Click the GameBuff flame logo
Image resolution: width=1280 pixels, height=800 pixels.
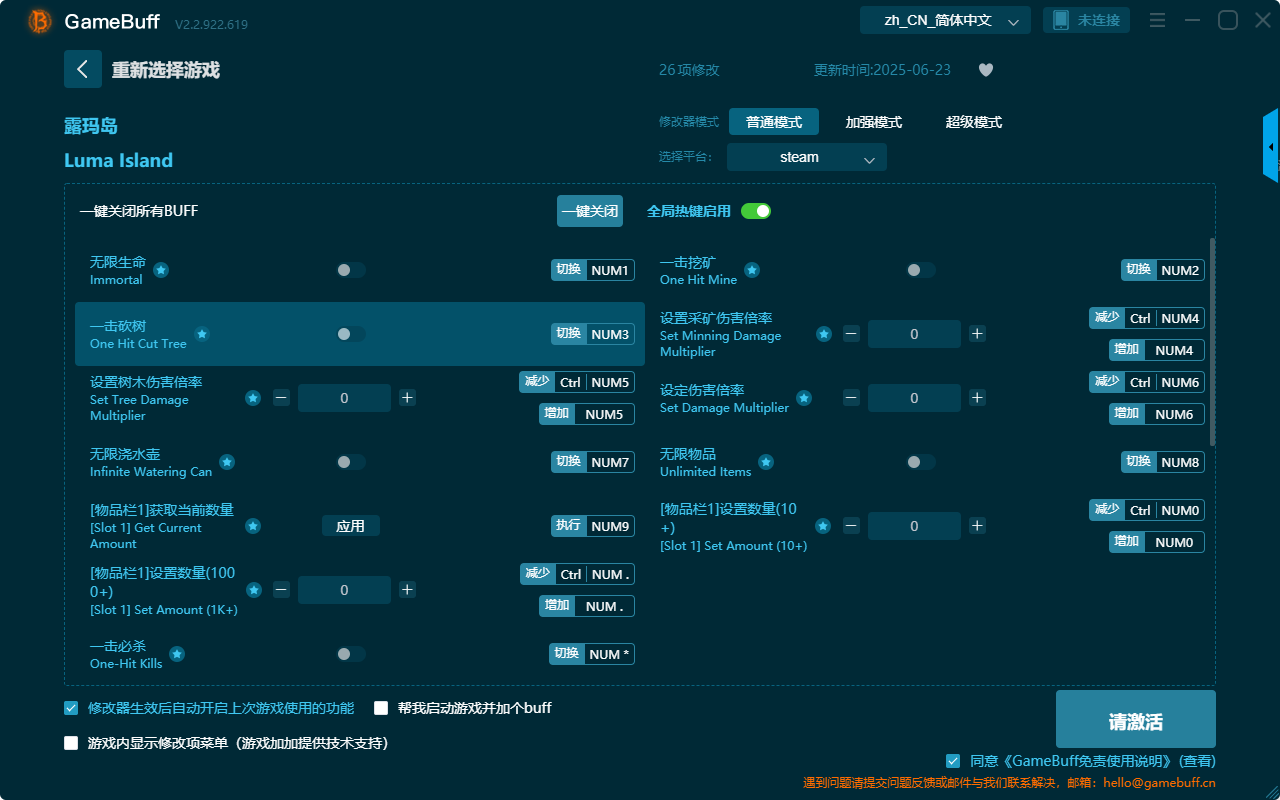point(38,20)
